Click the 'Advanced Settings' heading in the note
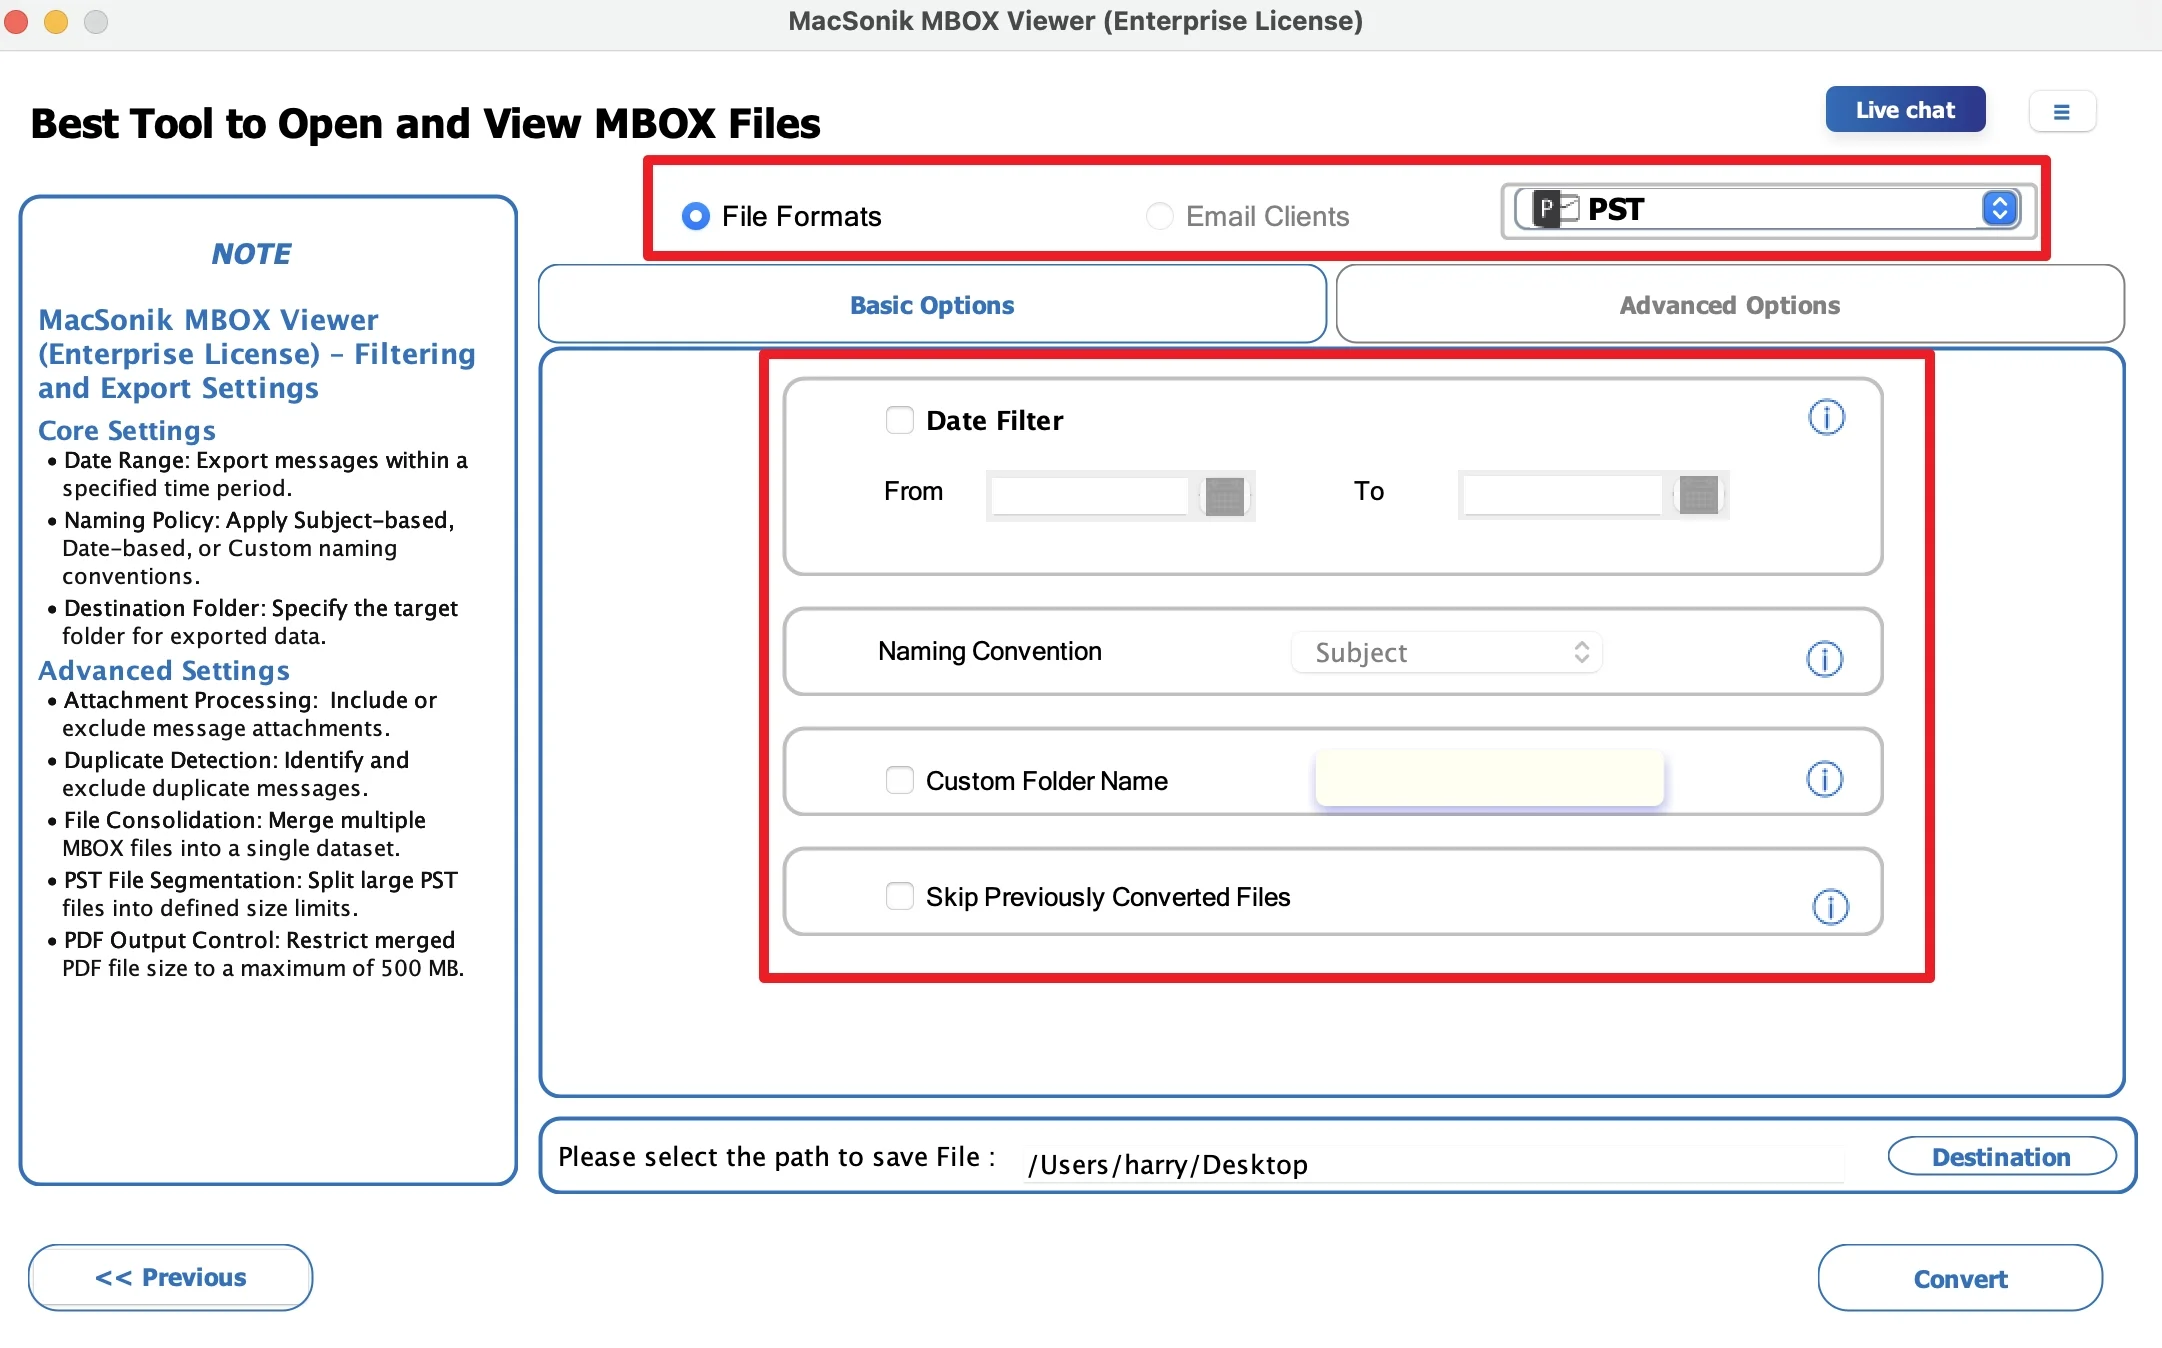Viewport: 2162px width, 1348px height. pos(164,670)
